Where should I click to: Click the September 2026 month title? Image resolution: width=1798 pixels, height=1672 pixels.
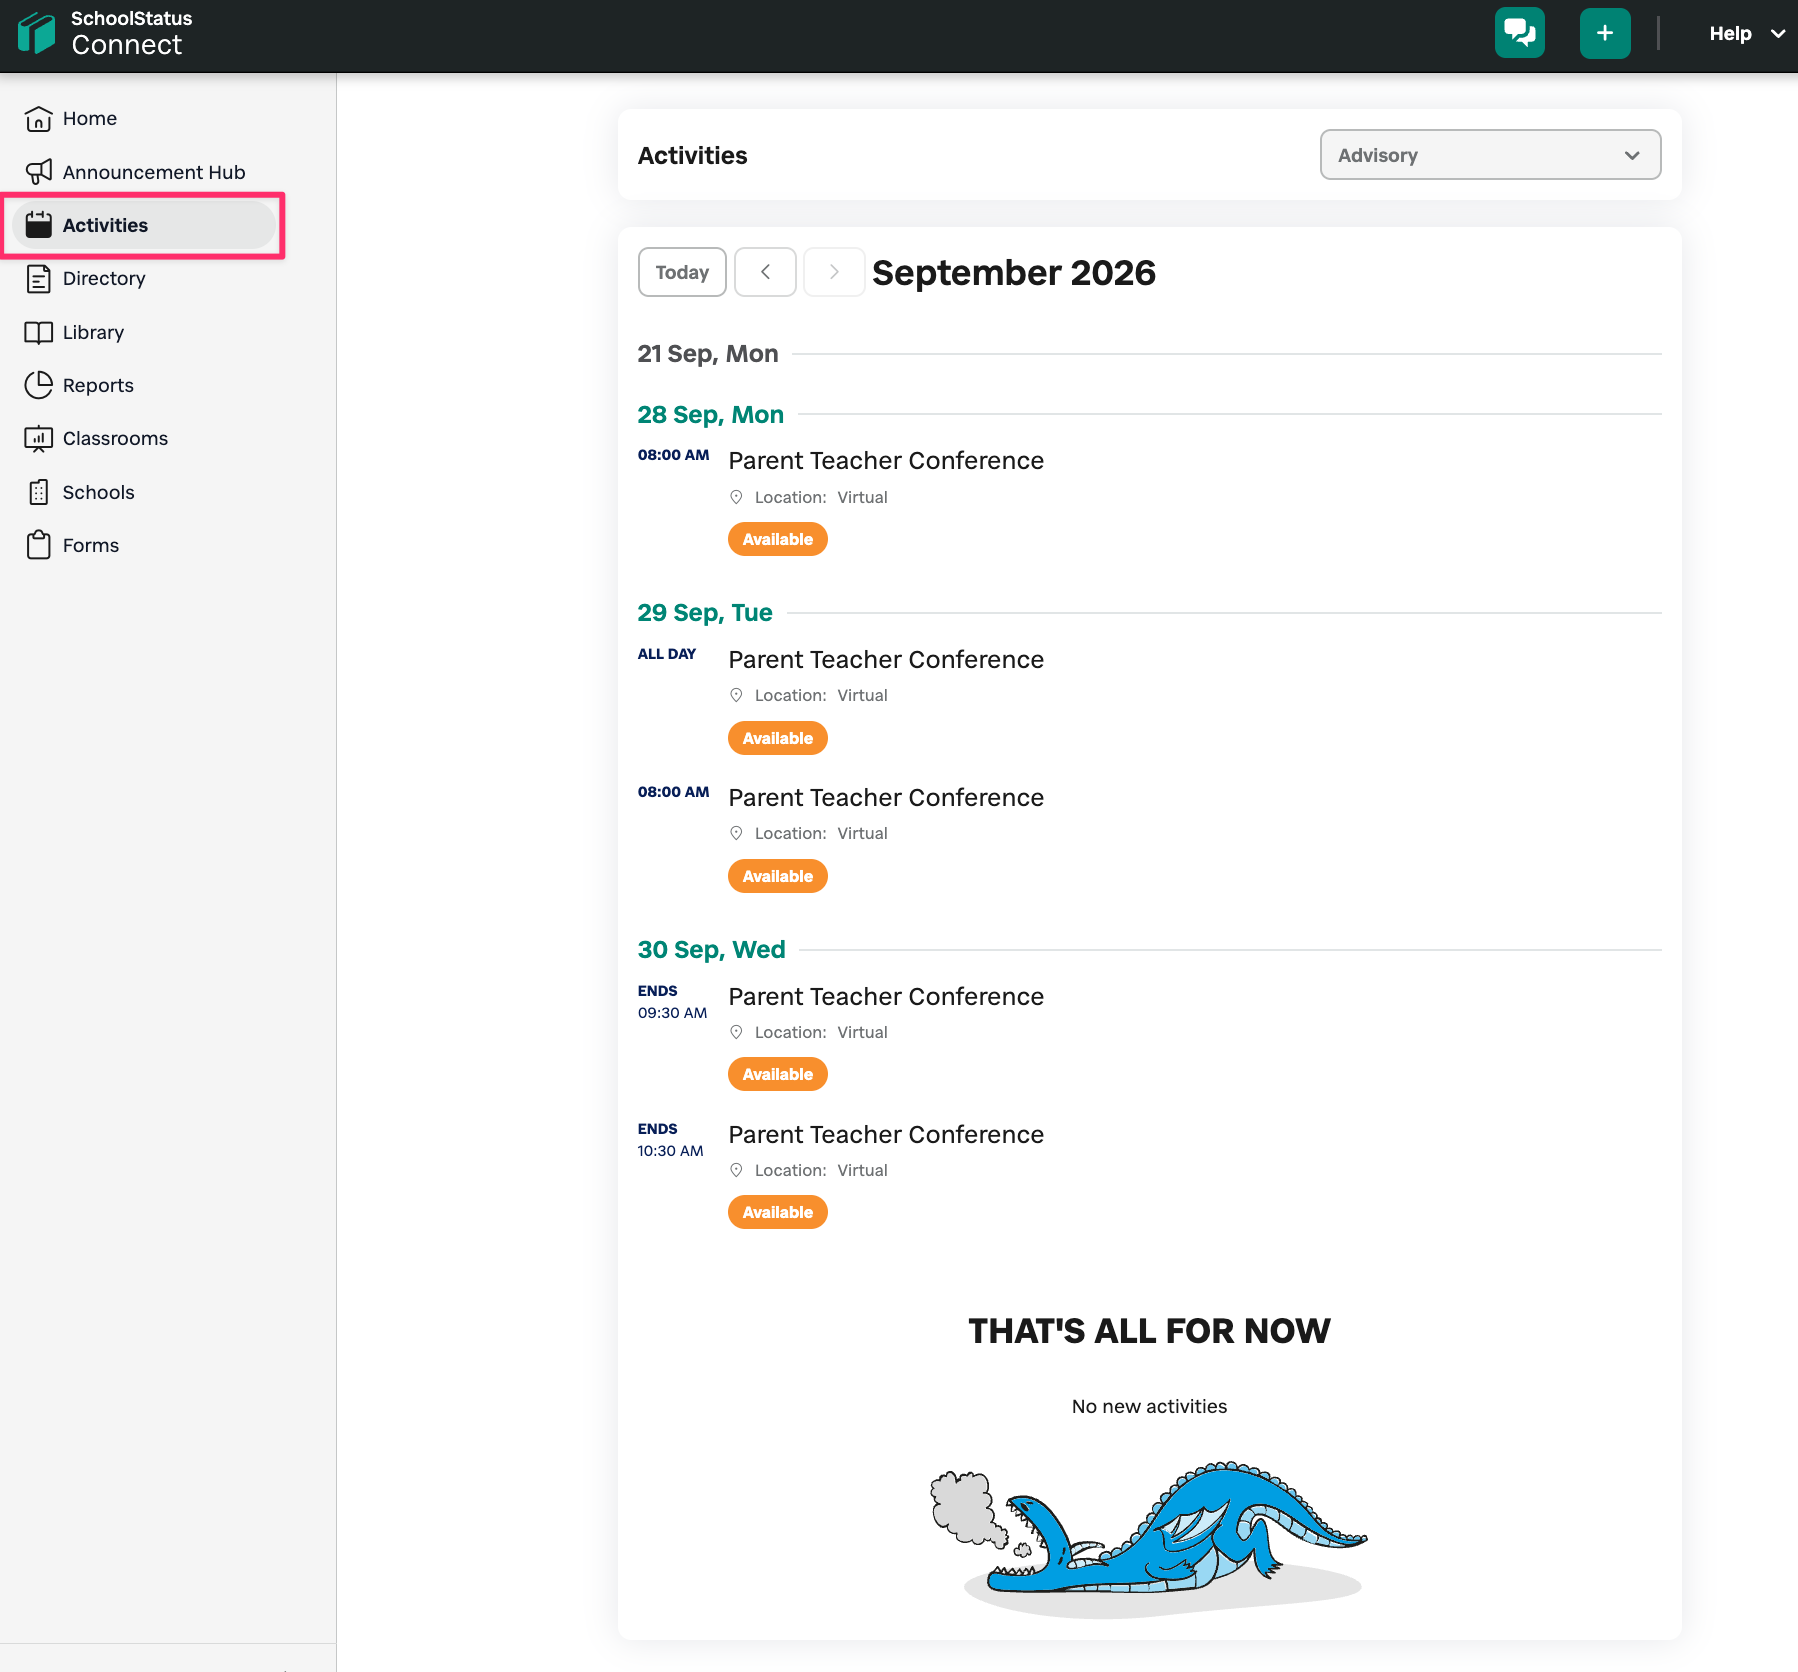(1014, 273)
